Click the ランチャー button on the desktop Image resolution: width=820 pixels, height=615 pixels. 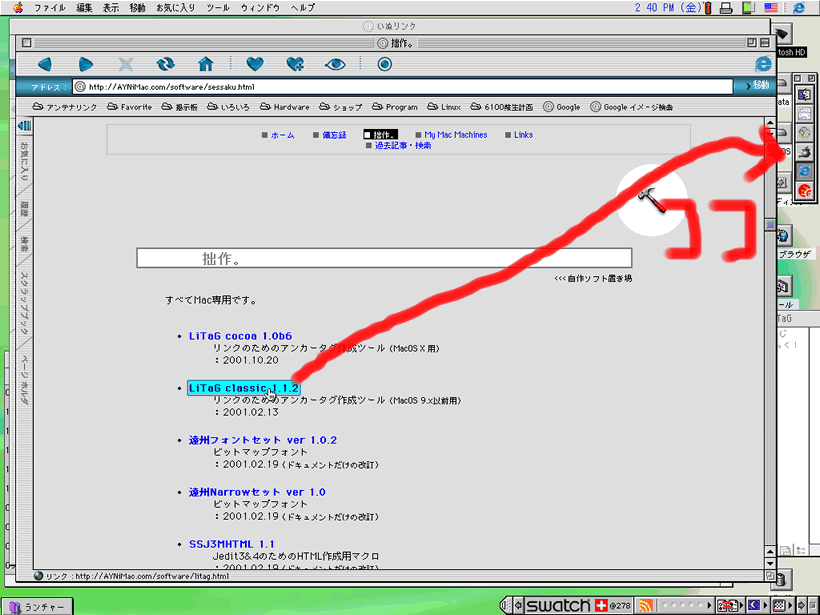pyautogui.click(x=37, y=607)
